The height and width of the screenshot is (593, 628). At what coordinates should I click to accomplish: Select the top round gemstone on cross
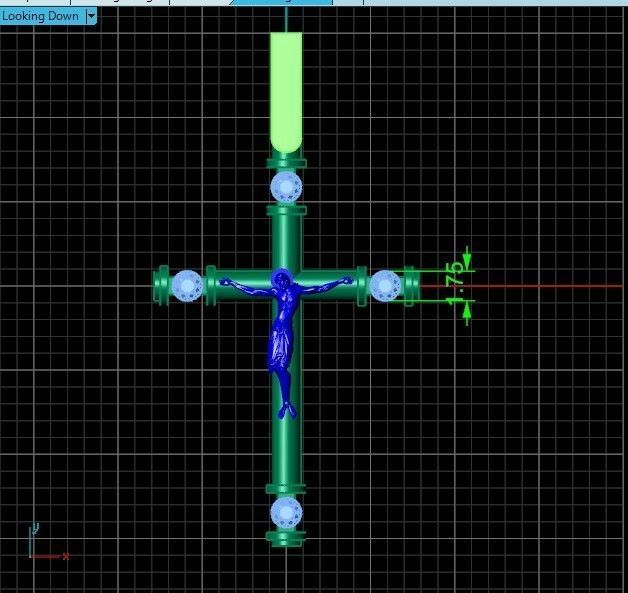click(x=286, y=187)
